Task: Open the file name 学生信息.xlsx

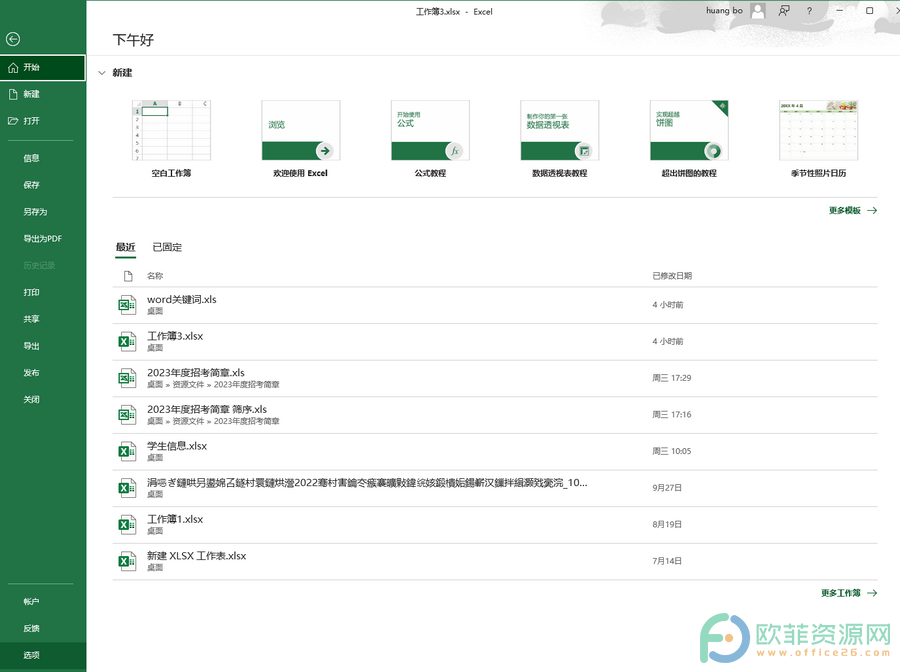Action: (177, 446)
